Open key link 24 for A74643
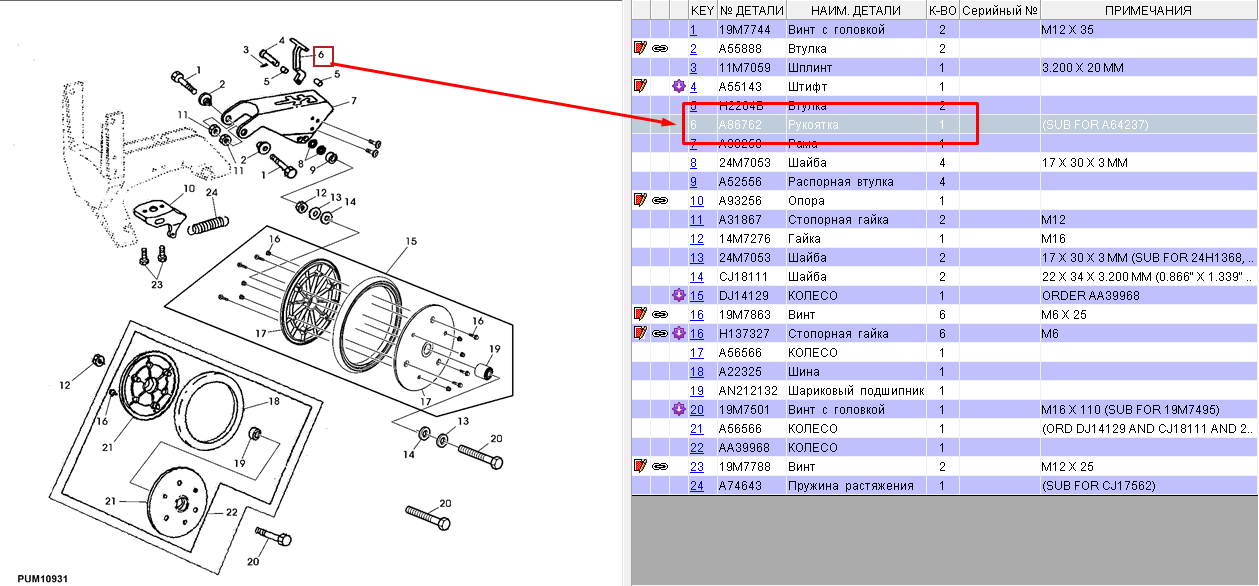 (697, 485)
